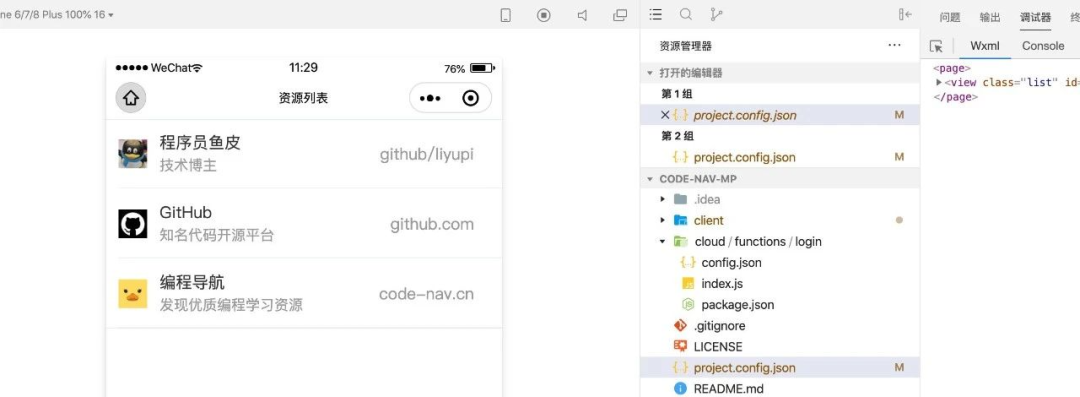The width and height of the screenshot is (1080, 397).
Task: Open the three-dot capsule menu in simulator
Action: coord(430,98)
